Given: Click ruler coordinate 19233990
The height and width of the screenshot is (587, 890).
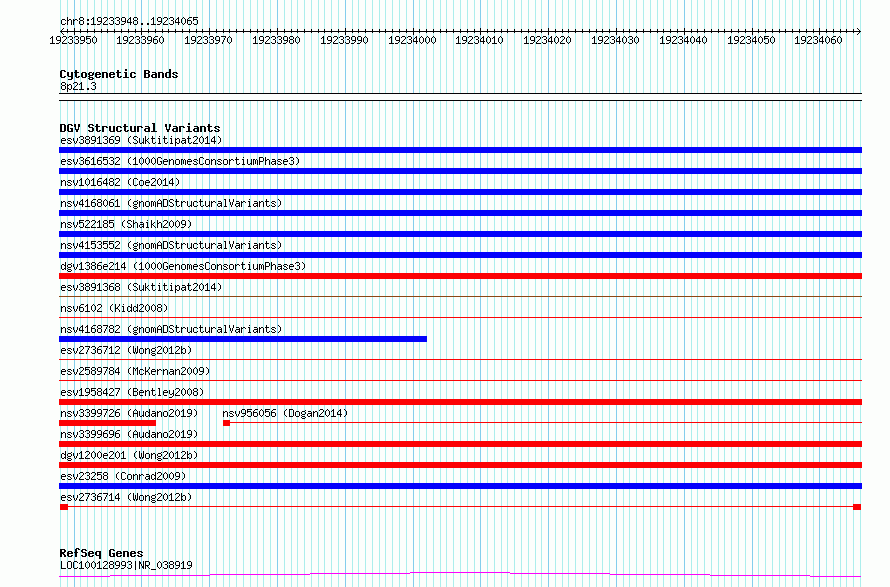Looking at the screenshot, I should [345, 40].
